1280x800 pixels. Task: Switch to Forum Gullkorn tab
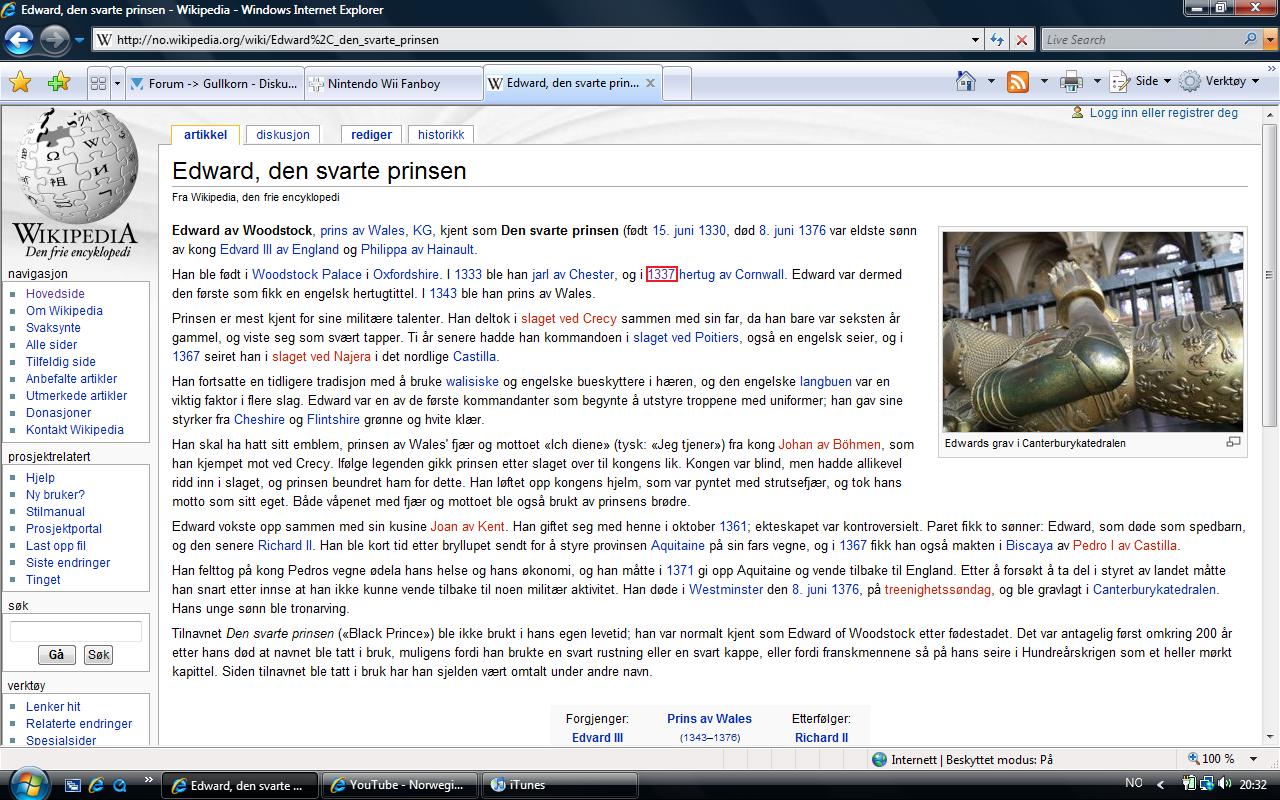pyautogui.click(x=214, y=84)
